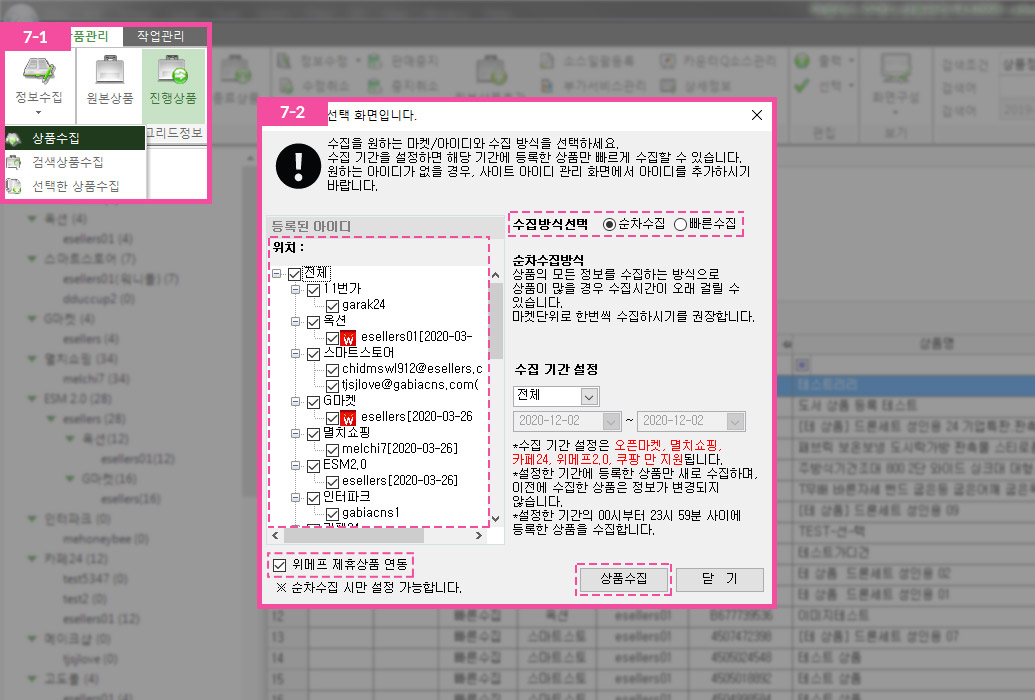Click right arrow of tree horizontal scrollbar
This screenshot has height=700, width=1035.
(x=479, y=536)
